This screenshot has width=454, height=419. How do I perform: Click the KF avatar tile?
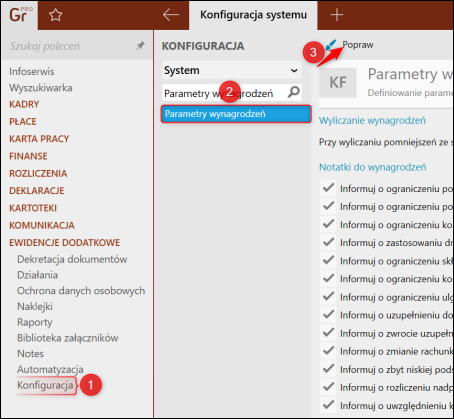[338, 83]
